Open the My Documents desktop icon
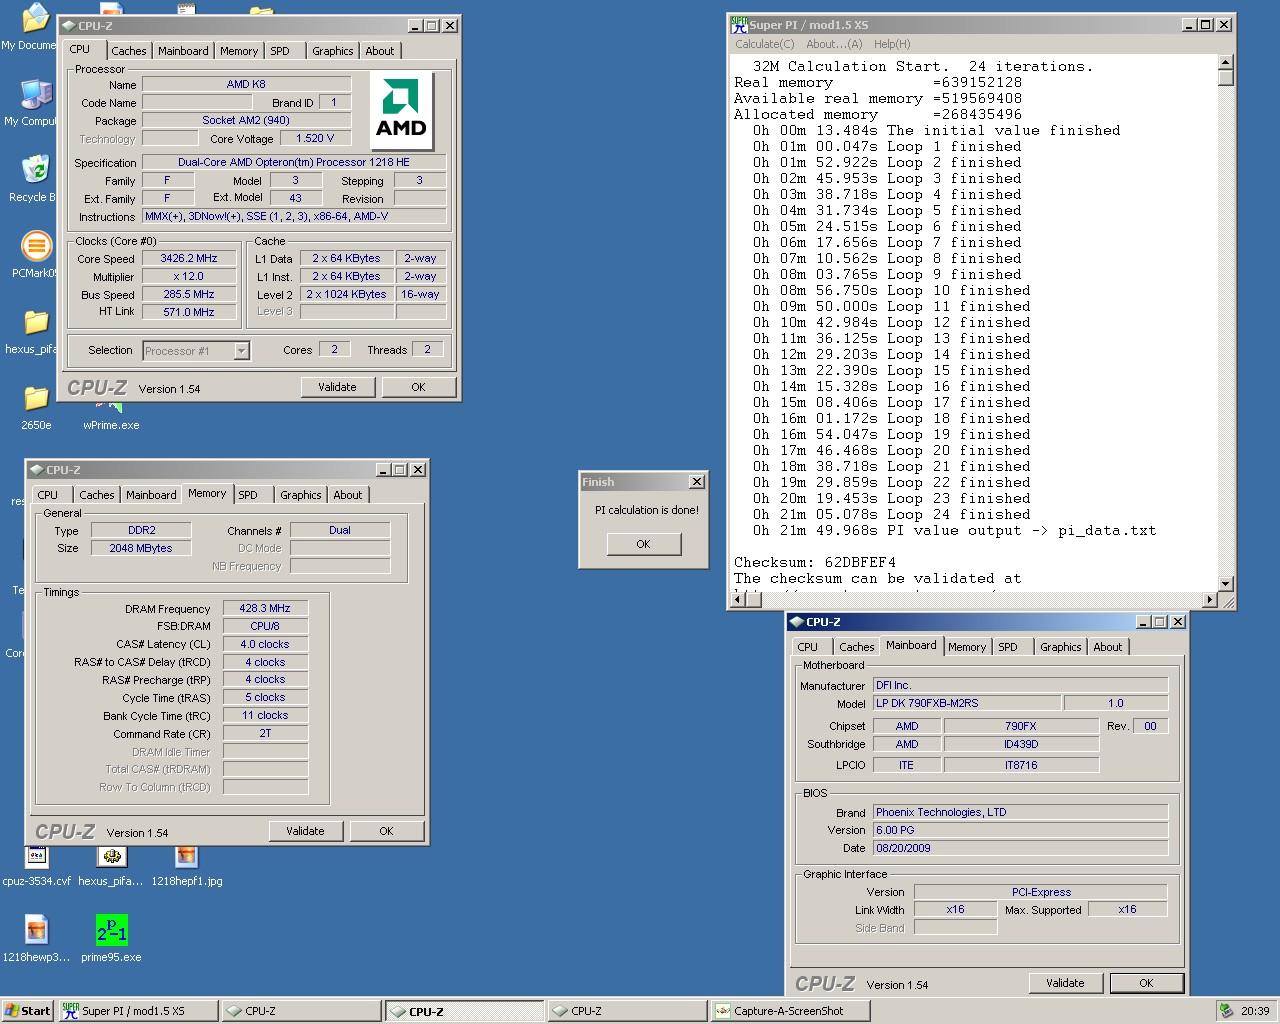This screenshot has width=1280, height=1024. pos(36,20)
